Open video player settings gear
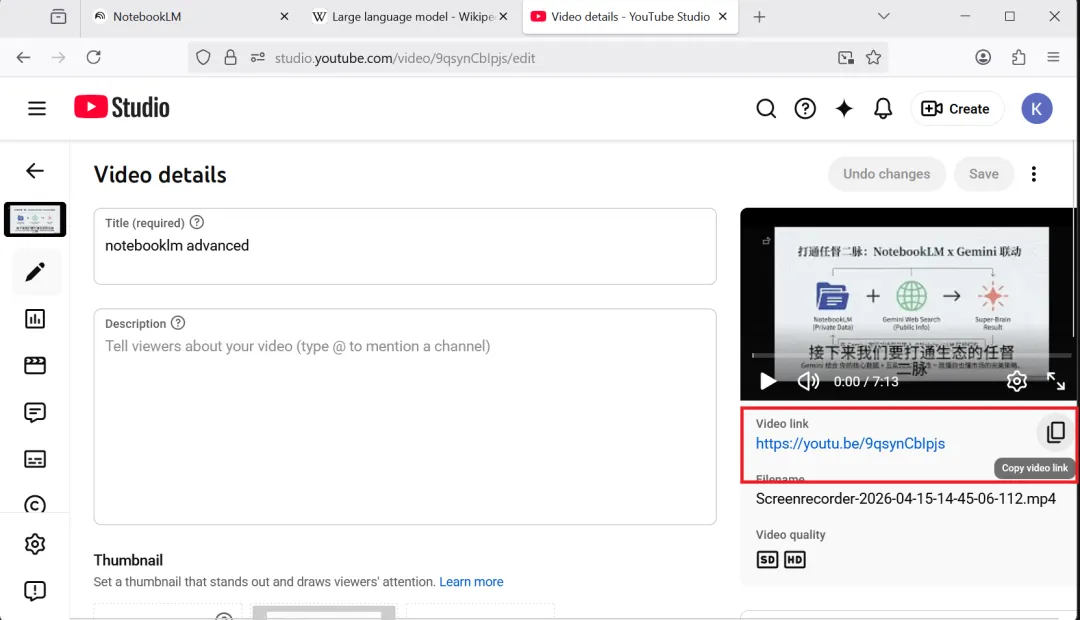 point(1017,381)
